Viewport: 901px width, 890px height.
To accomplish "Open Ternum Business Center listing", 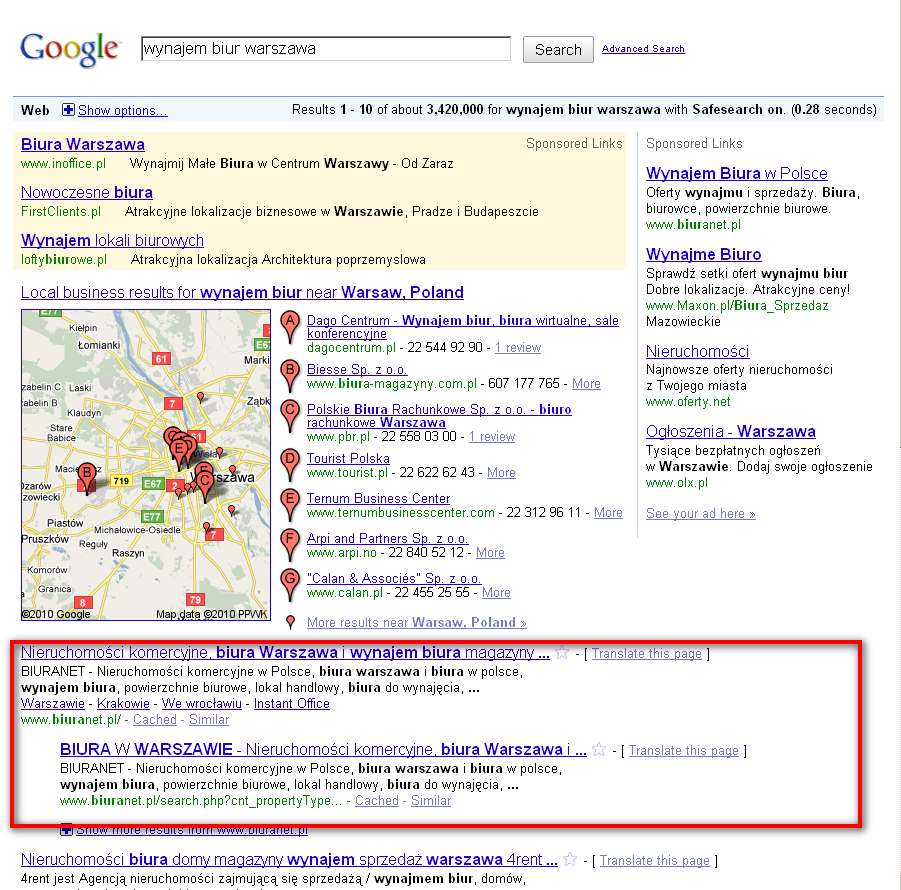I will click(x=378, y=499).
